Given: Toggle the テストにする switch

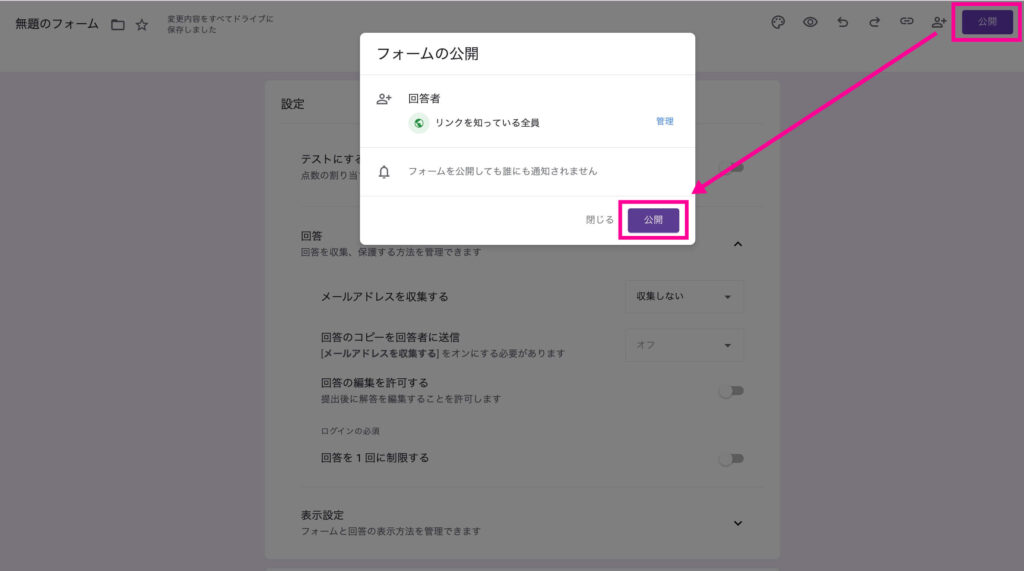Looking at the screenshot, I should (x=733, y=167).
